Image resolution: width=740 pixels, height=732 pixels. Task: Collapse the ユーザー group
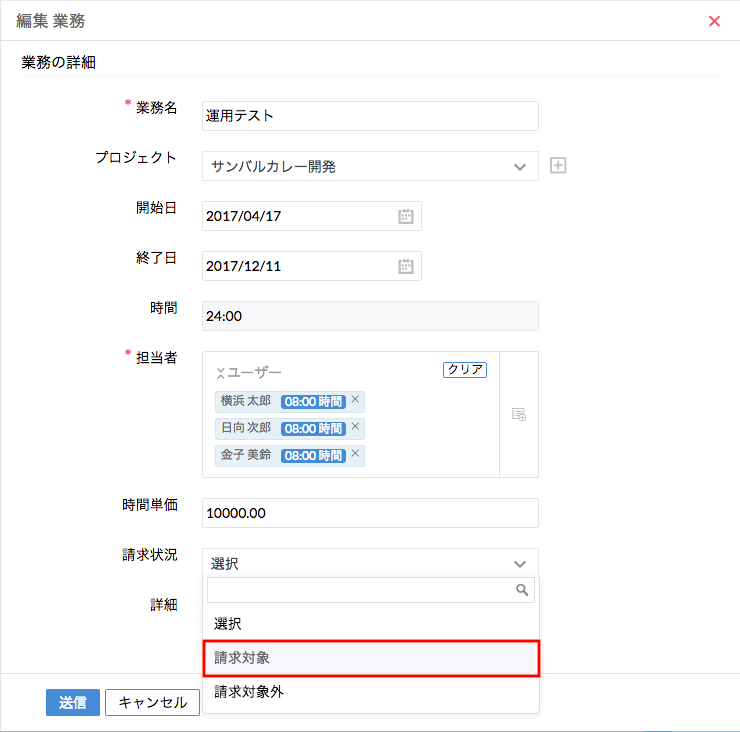220,372
